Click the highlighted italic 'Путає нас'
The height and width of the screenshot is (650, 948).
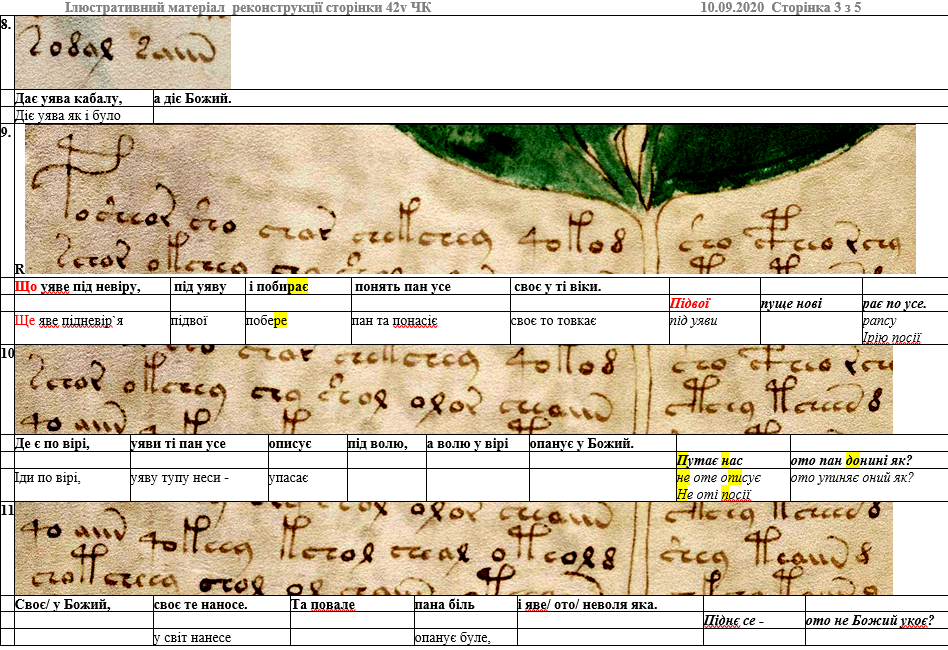710,460
